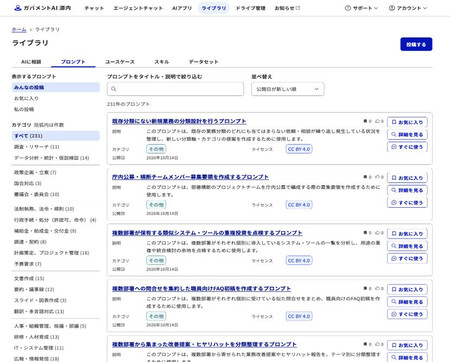Open the 改善提案・ヒヤリハット prompt title link
This screenshot has width=450, height=362.
pos(204,344)
